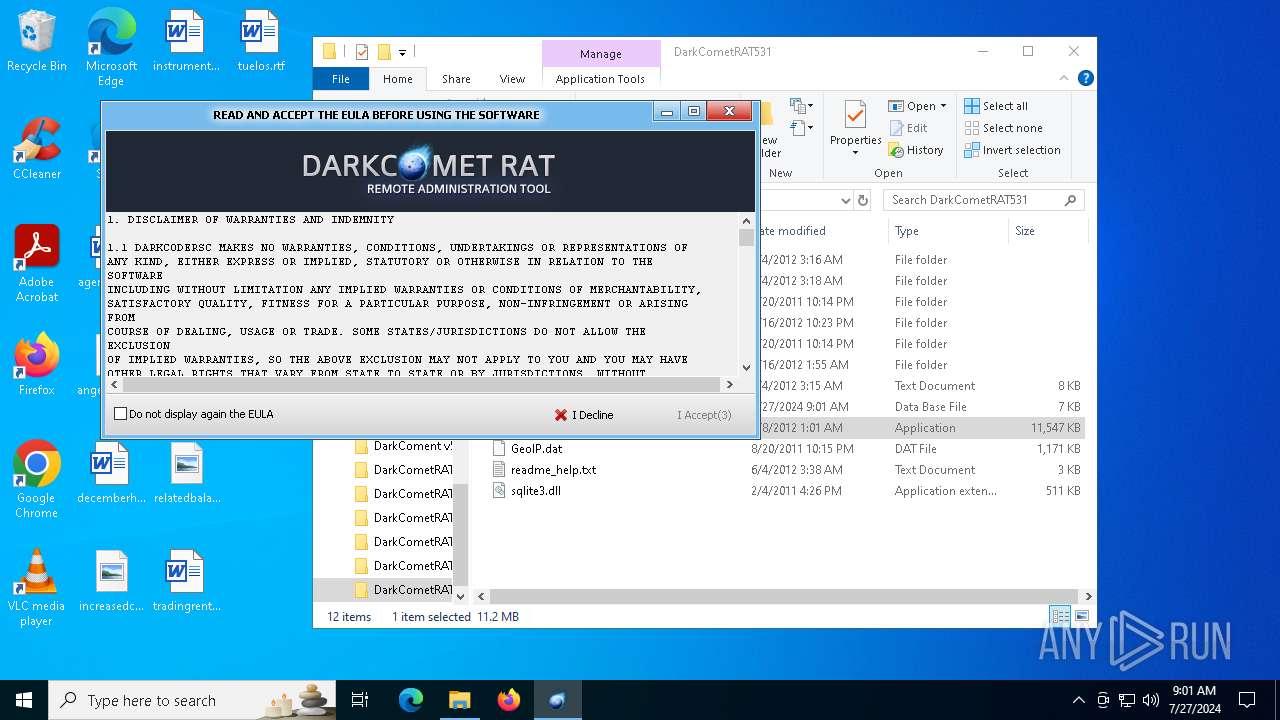1280x720 pixels.
Task: Open Google Chrome desktop icon
Action: pos(37,480)
